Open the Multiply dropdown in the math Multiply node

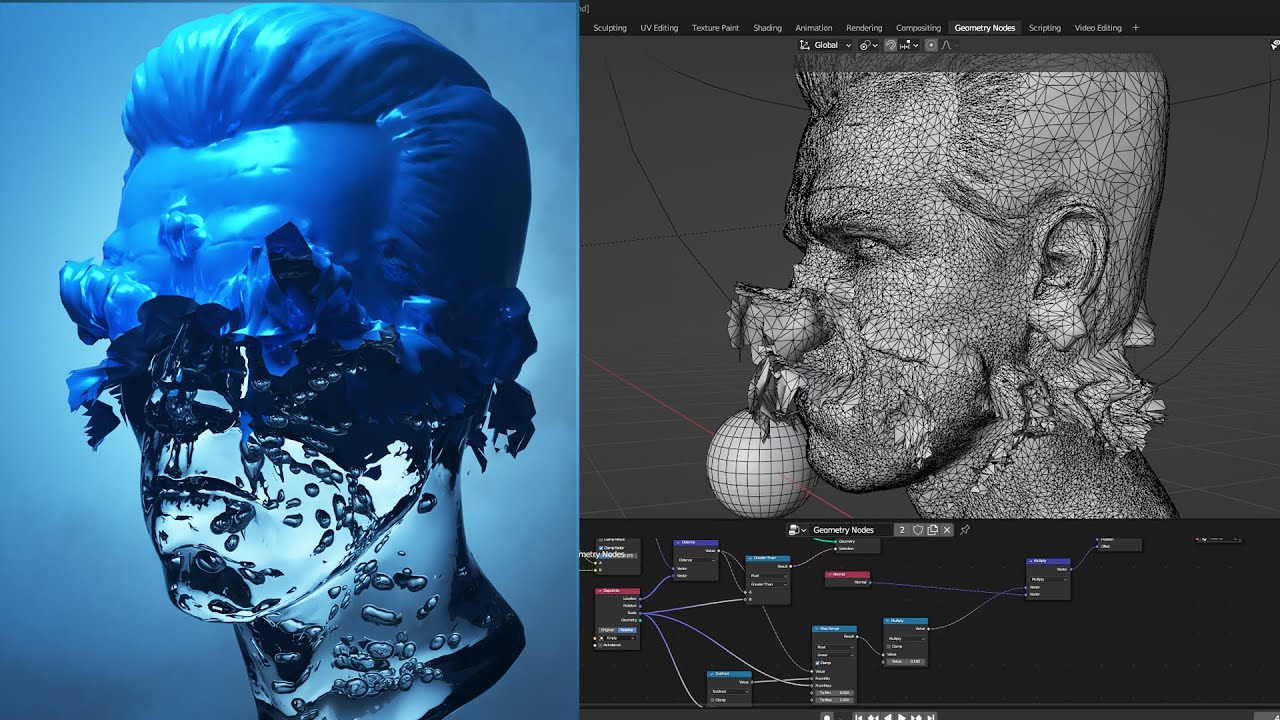pyautogui.click(x=906, y=639)
